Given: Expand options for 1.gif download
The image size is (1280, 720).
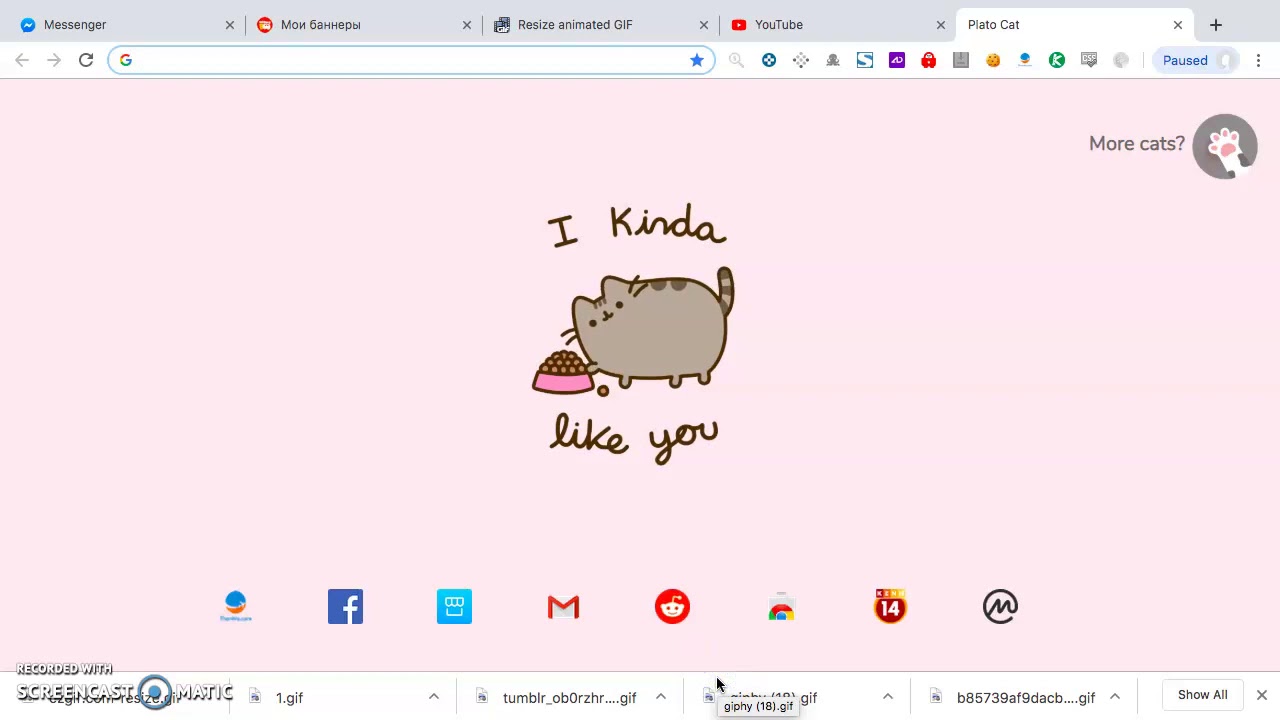Looking at the screenshot, I should pos(434,697).
